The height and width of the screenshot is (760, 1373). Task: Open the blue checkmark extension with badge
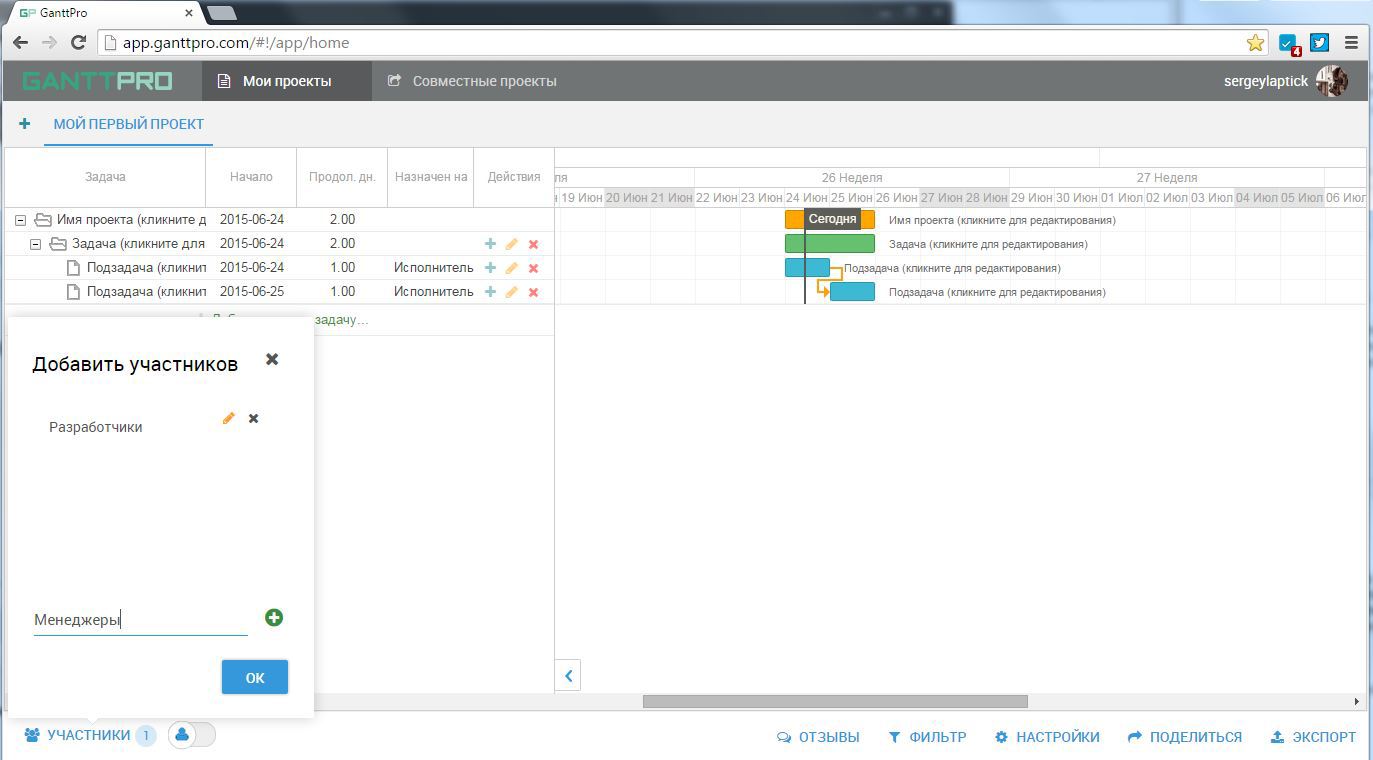coord(1289,44)
